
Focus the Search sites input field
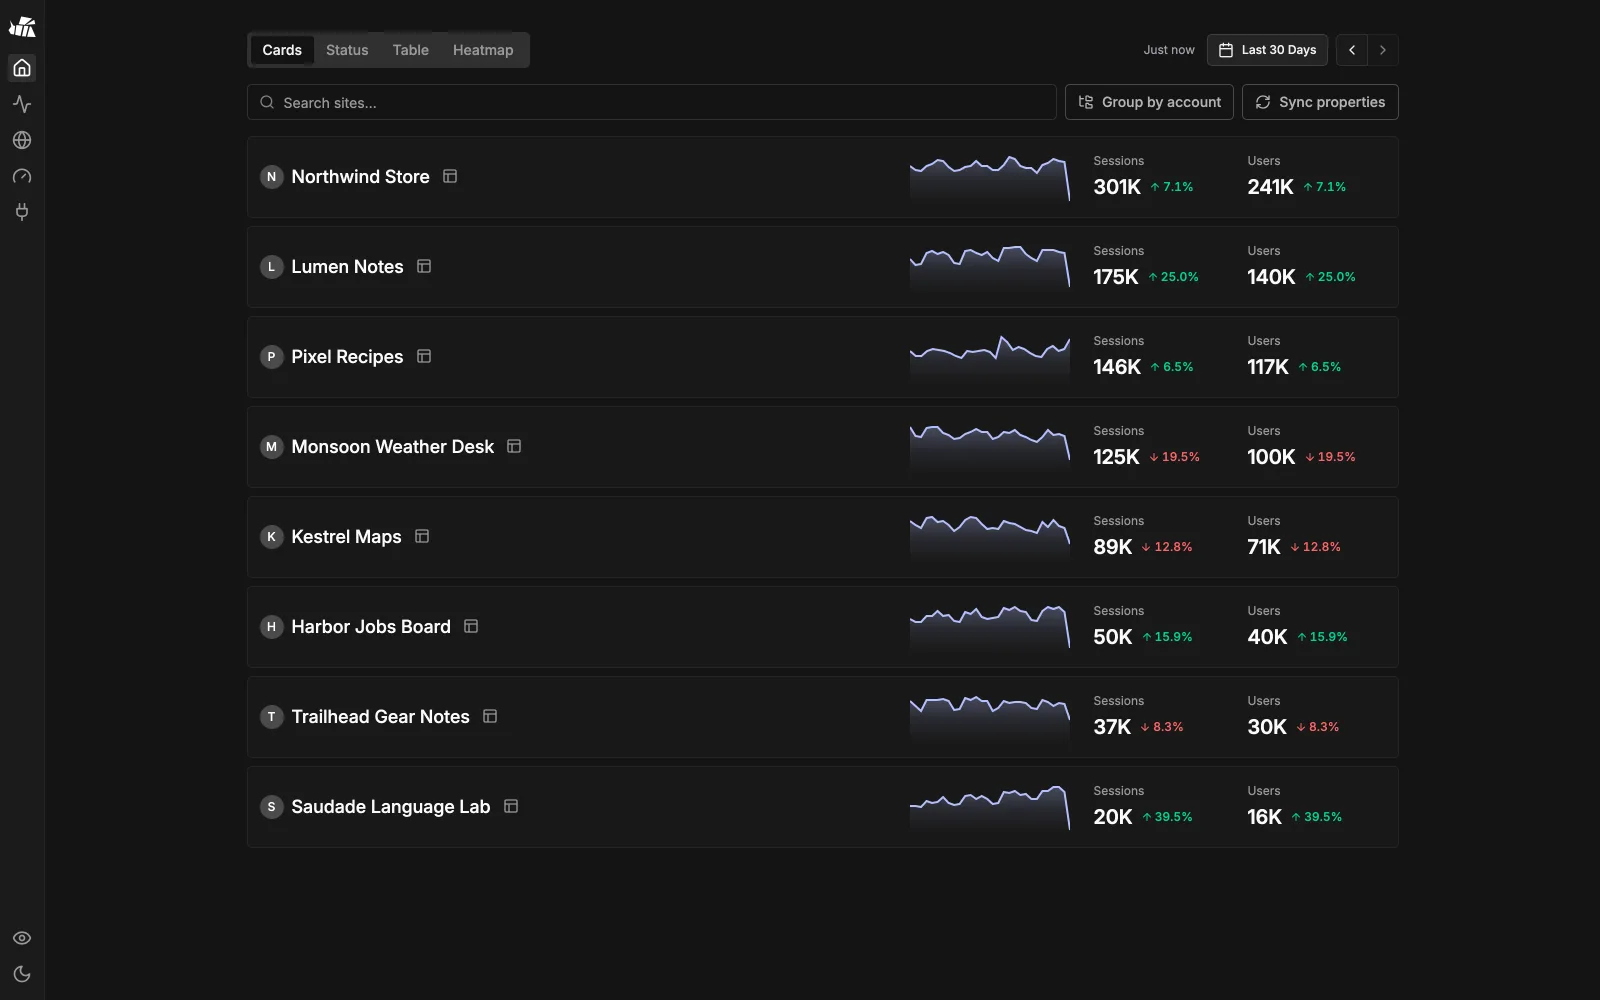point(652,102)
